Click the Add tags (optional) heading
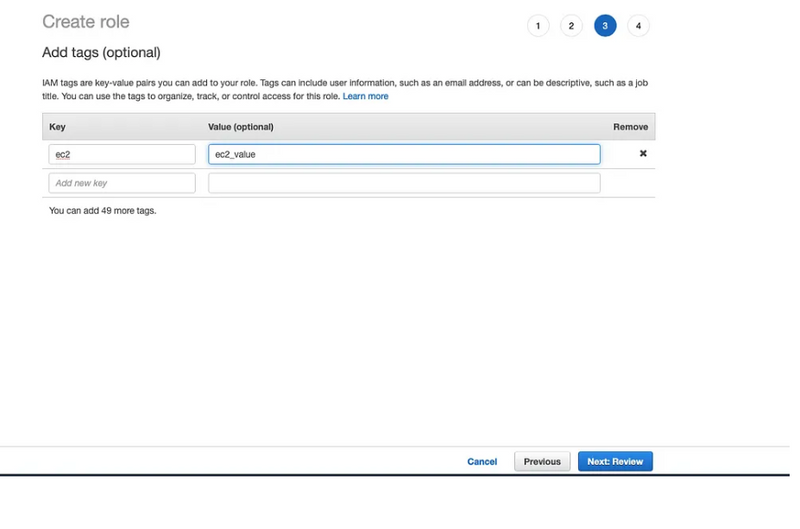Image resolution: width=800 pixels, height=529 pixels. coord(101,52)
